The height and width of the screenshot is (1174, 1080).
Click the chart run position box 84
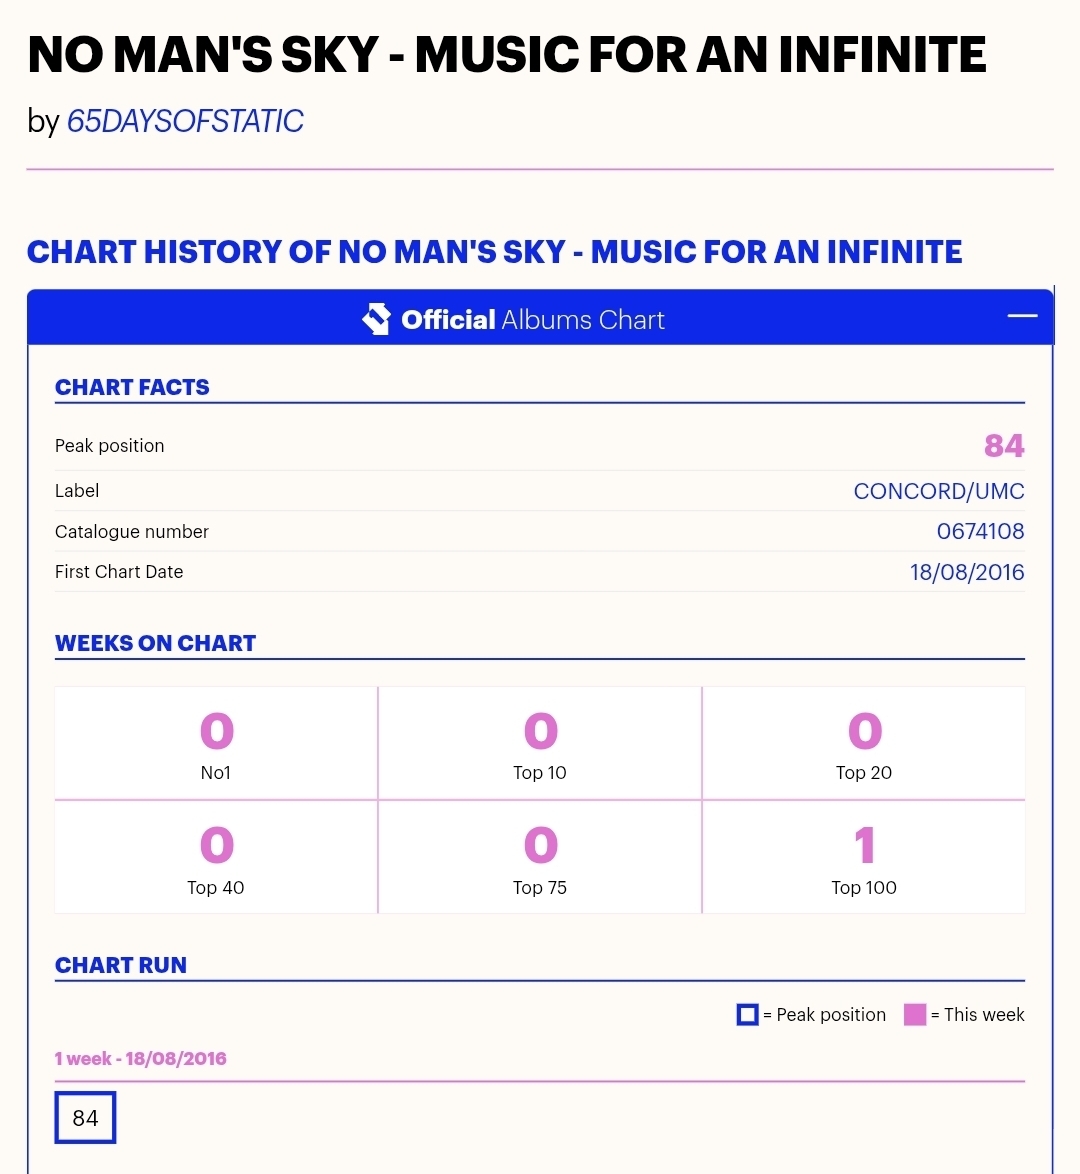[85, 1117]
